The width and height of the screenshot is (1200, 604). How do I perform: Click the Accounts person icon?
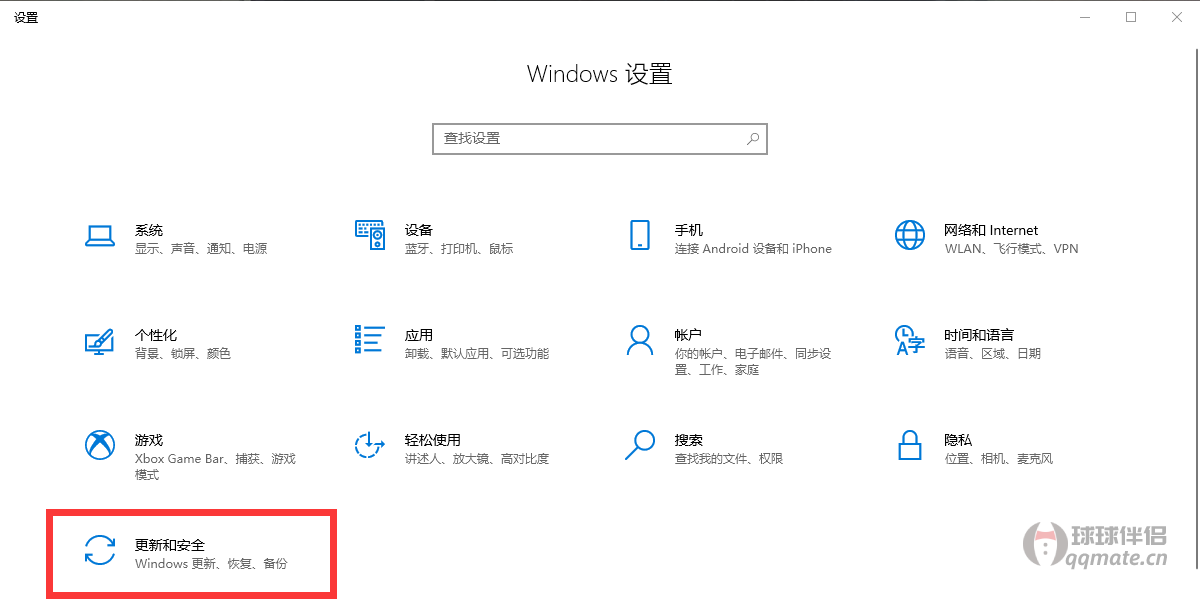pos(640,340)
